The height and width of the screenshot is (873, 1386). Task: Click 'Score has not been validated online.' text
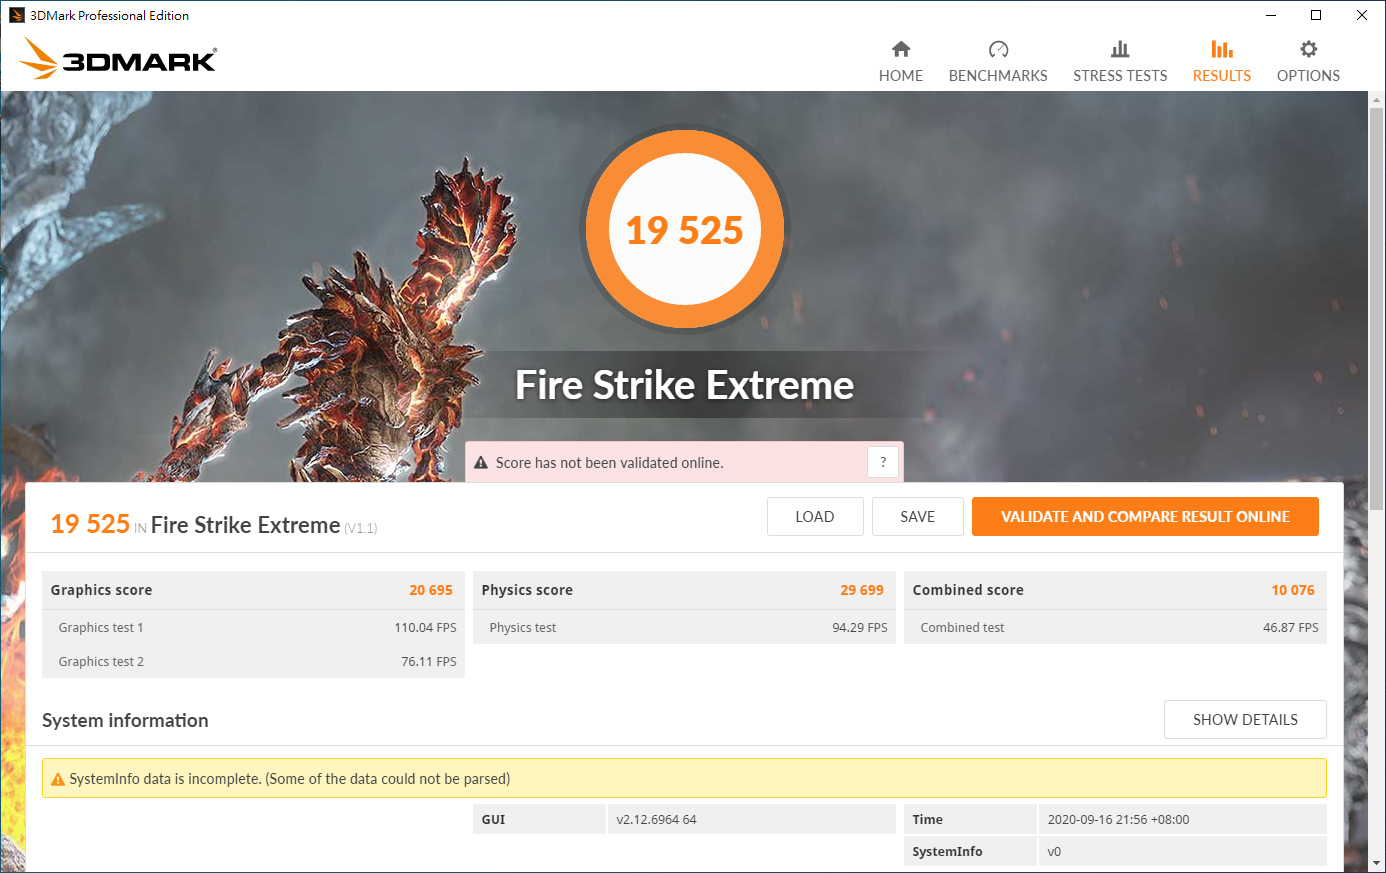[609, 463]
